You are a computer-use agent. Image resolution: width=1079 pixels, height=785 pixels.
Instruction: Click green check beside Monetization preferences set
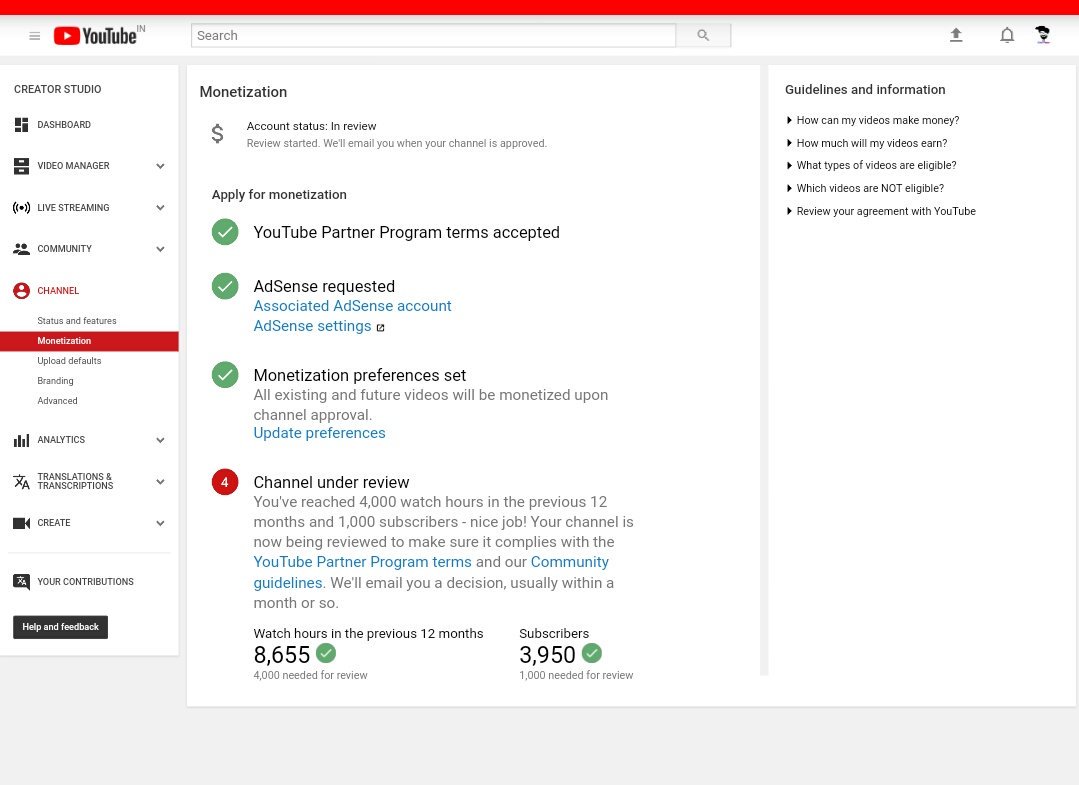tap(225, 375)
